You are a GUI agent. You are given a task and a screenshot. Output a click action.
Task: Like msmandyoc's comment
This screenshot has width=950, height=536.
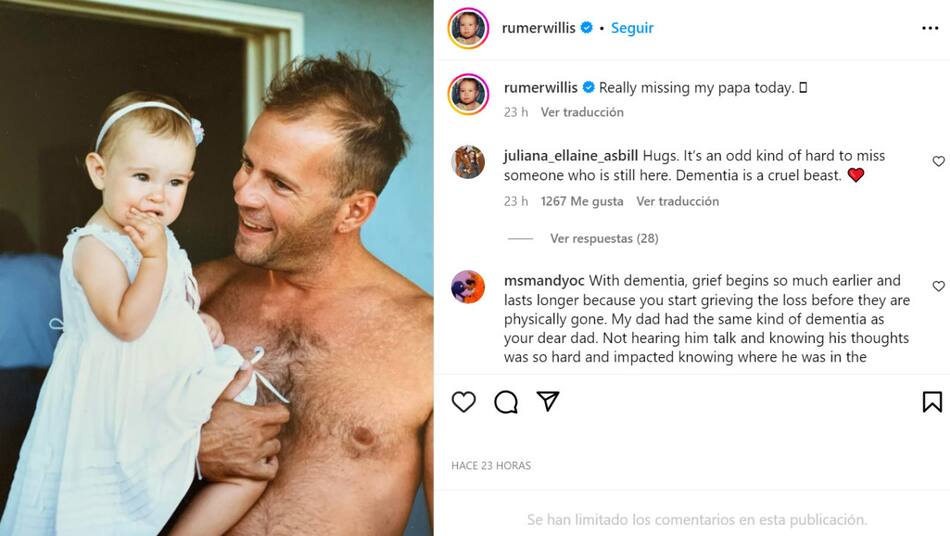click(938, 286)
